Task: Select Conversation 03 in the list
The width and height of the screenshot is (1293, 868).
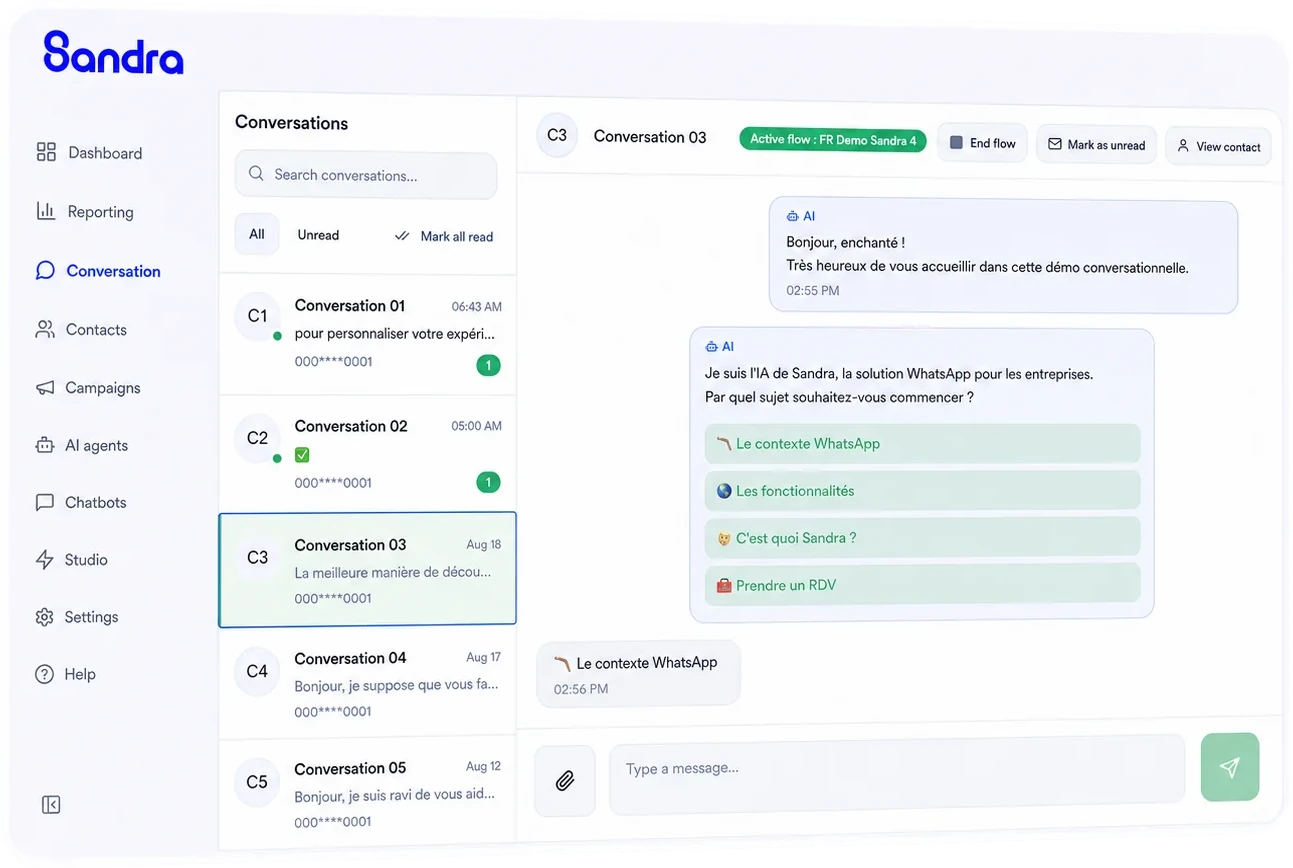Action: click(x=367, y=570)
